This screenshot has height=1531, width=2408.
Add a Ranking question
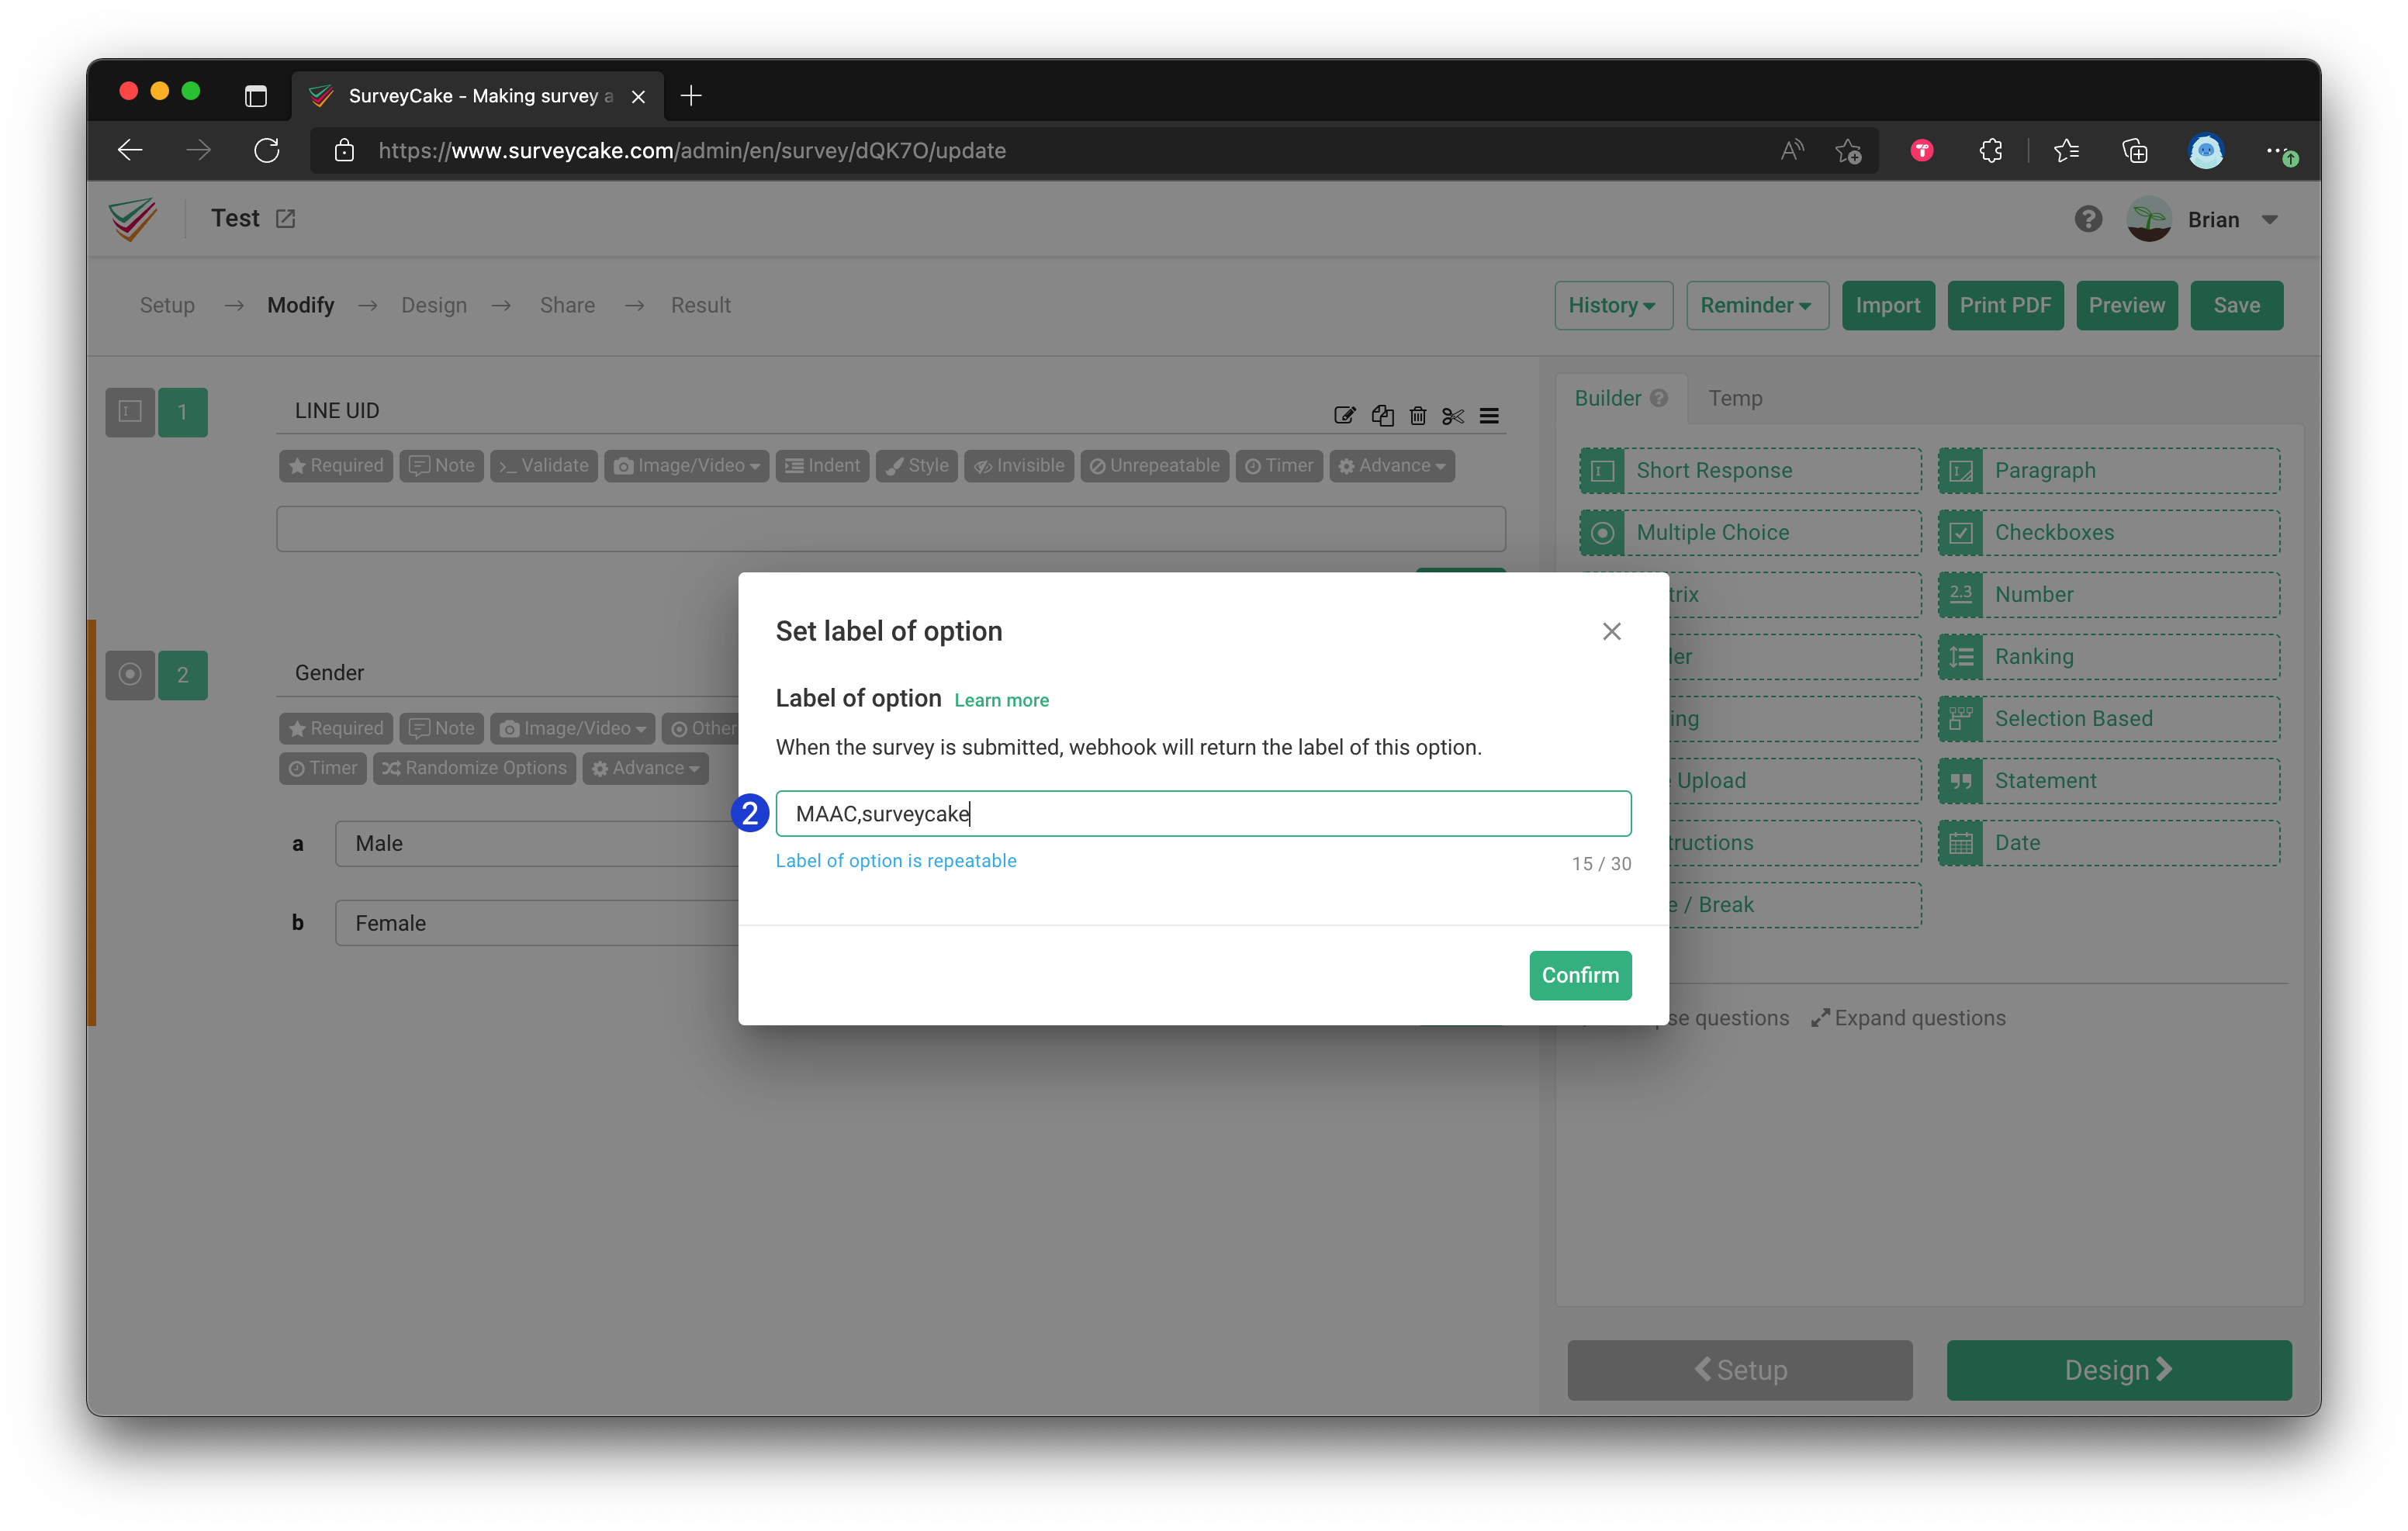(x=2109, y=656)
